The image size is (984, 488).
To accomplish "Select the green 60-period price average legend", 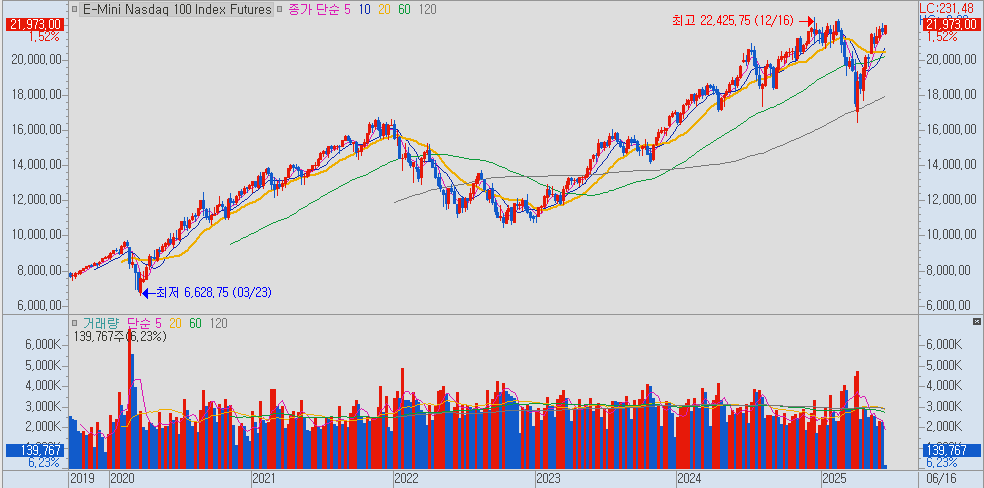I will click(x=405, y=9).
